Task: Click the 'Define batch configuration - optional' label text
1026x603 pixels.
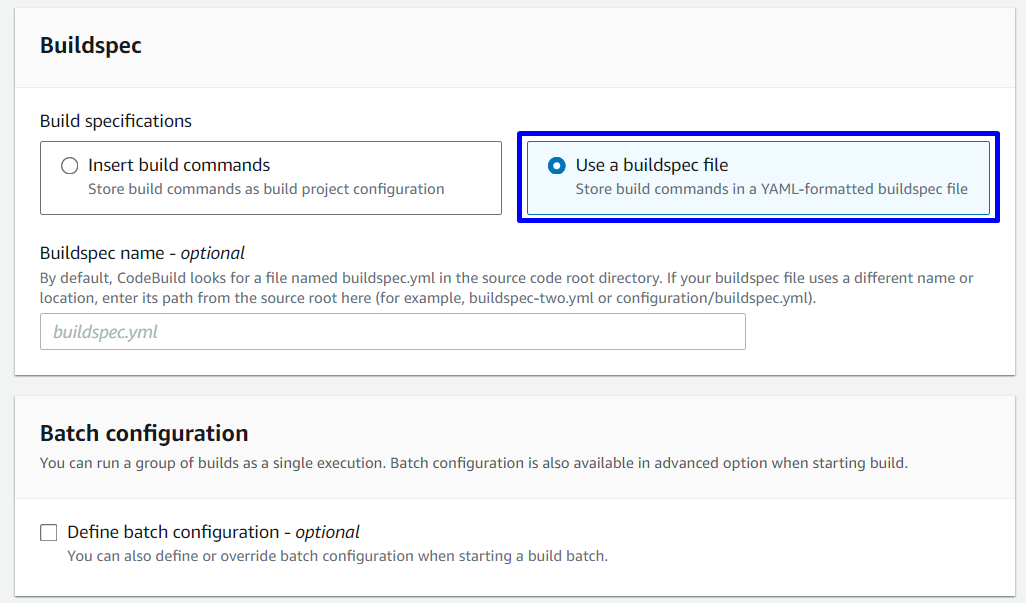Action: tap(213, 532)
